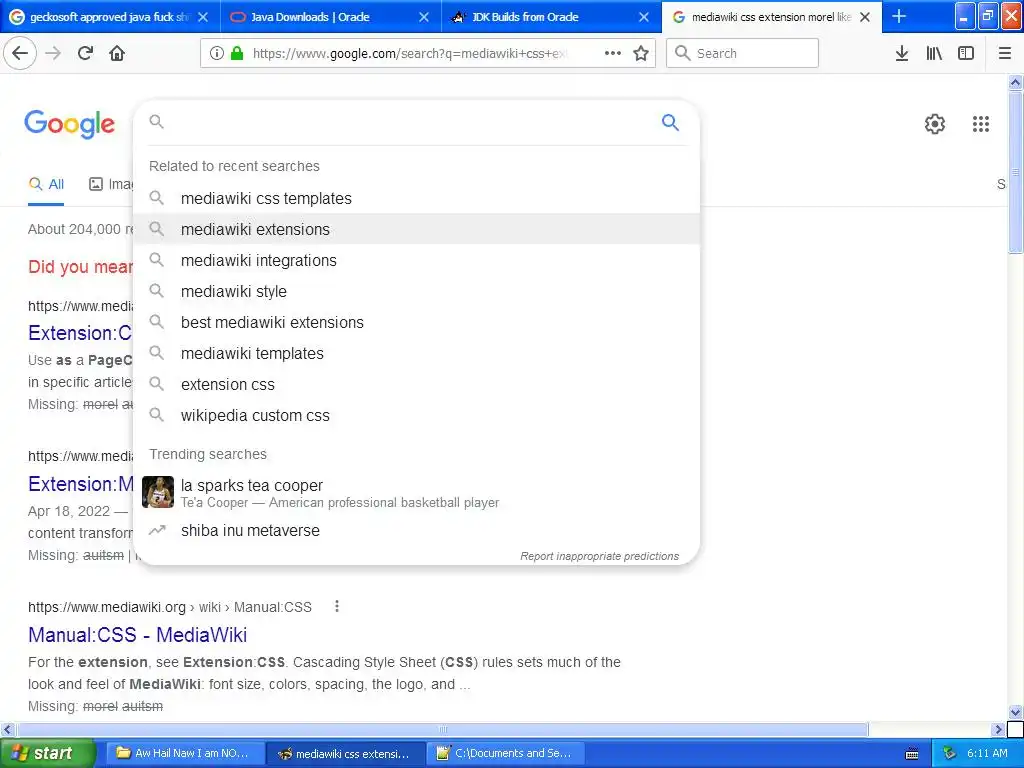Click the vertical scrollbar up arrow
The height and width of the screenshot is (768, 1024).
click(1015, 82)
